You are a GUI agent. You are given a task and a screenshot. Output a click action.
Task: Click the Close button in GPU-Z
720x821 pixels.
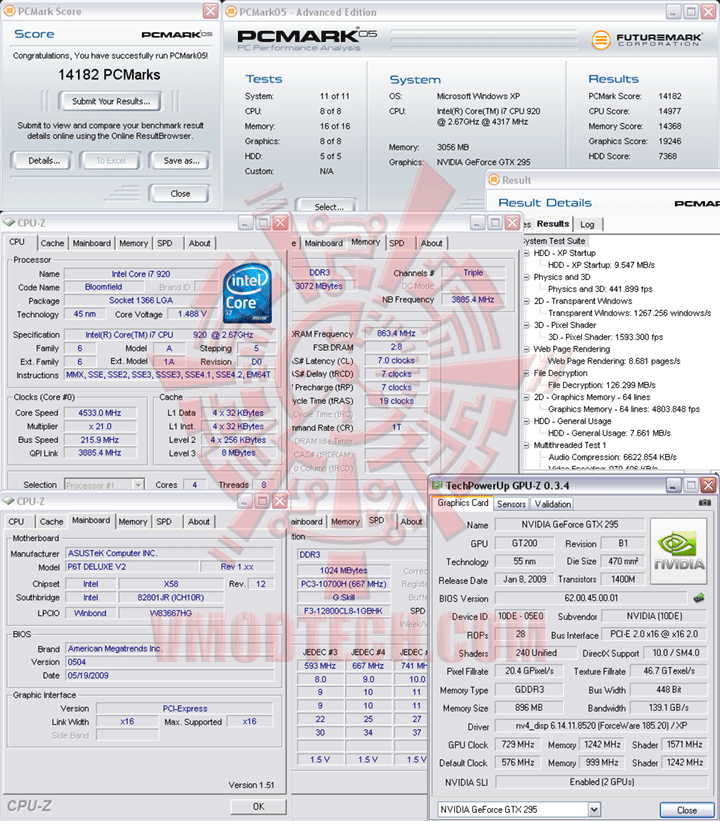687,810
